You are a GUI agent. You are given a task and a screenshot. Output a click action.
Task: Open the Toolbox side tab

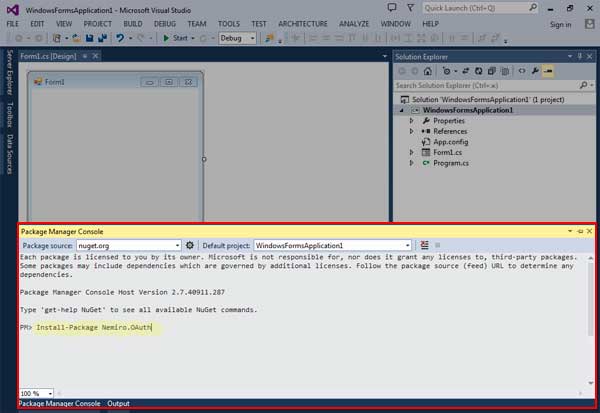pos(10,114)
